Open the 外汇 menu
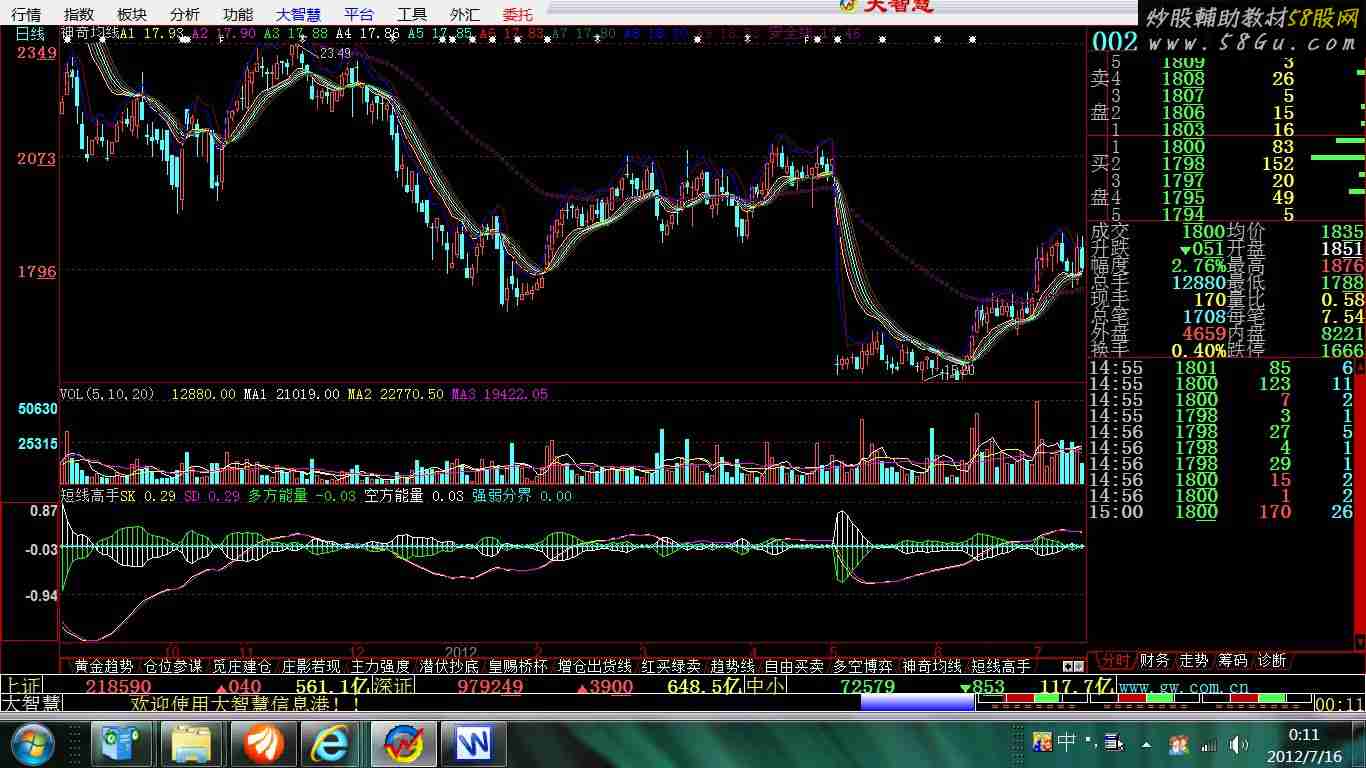This screenshot has width=1366, height=768. pos(465,14)
